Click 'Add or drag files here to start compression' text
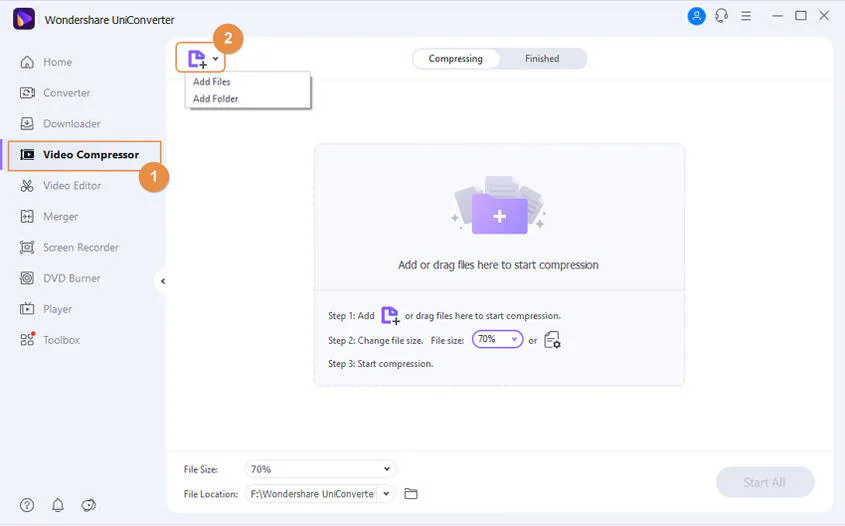The width and height of the screenshot is (845, 526). 498,265
